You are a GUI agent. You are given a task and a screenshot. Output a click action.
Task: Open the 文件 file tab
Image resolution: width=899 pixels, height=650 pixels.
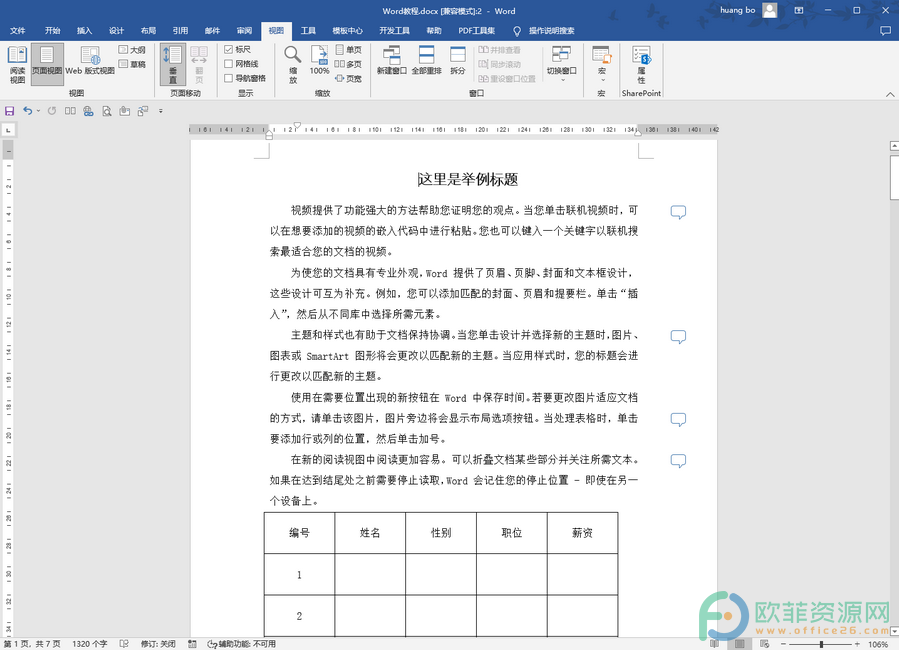pos(18,31)
